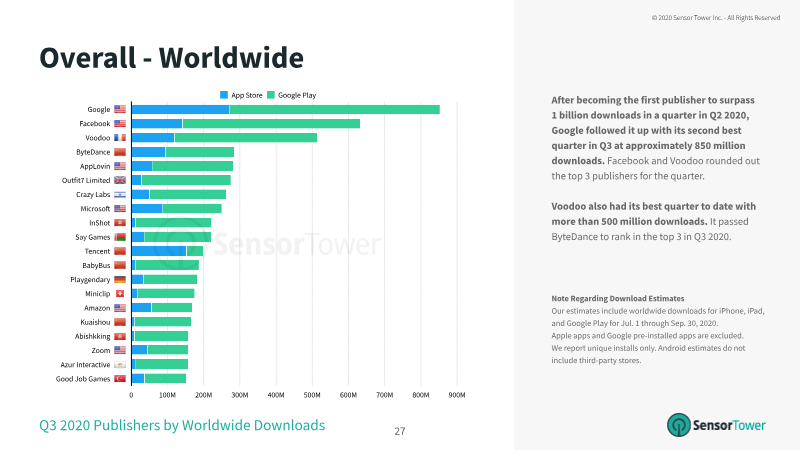Click the 'ByteDance' publisher label
Image resolution: width=800 pixels, height=450 pixels.
93,152
